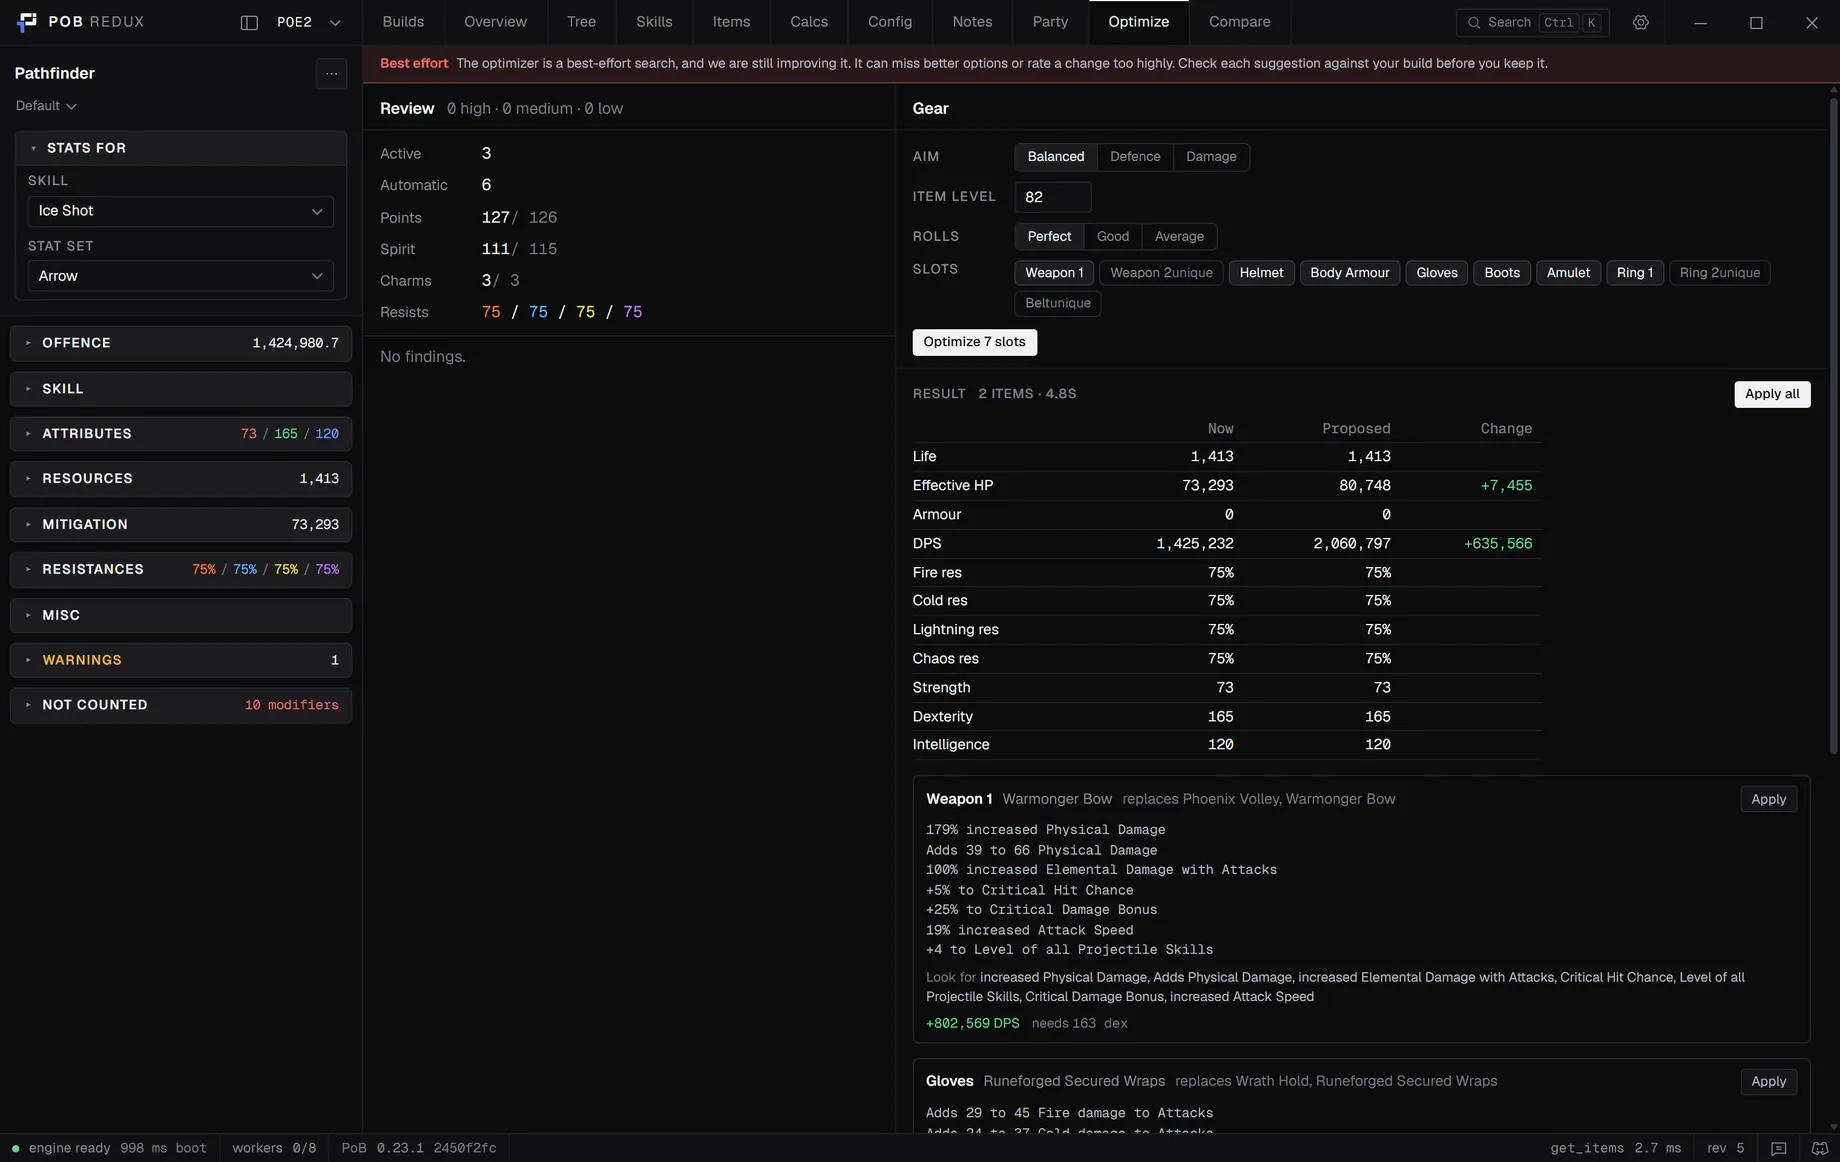Open settings gear icon
This screenshot has width=1840, height=1162.
[1641, 22]
